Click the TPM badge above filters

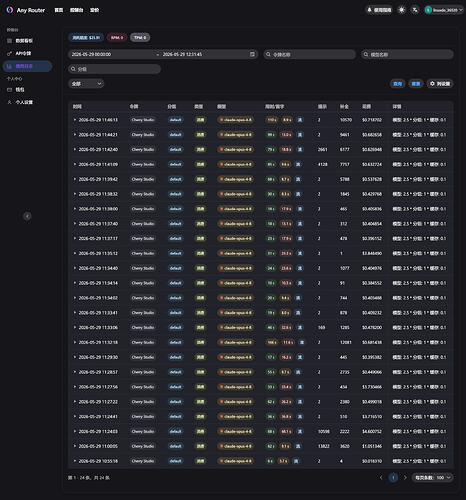(140, 38)
